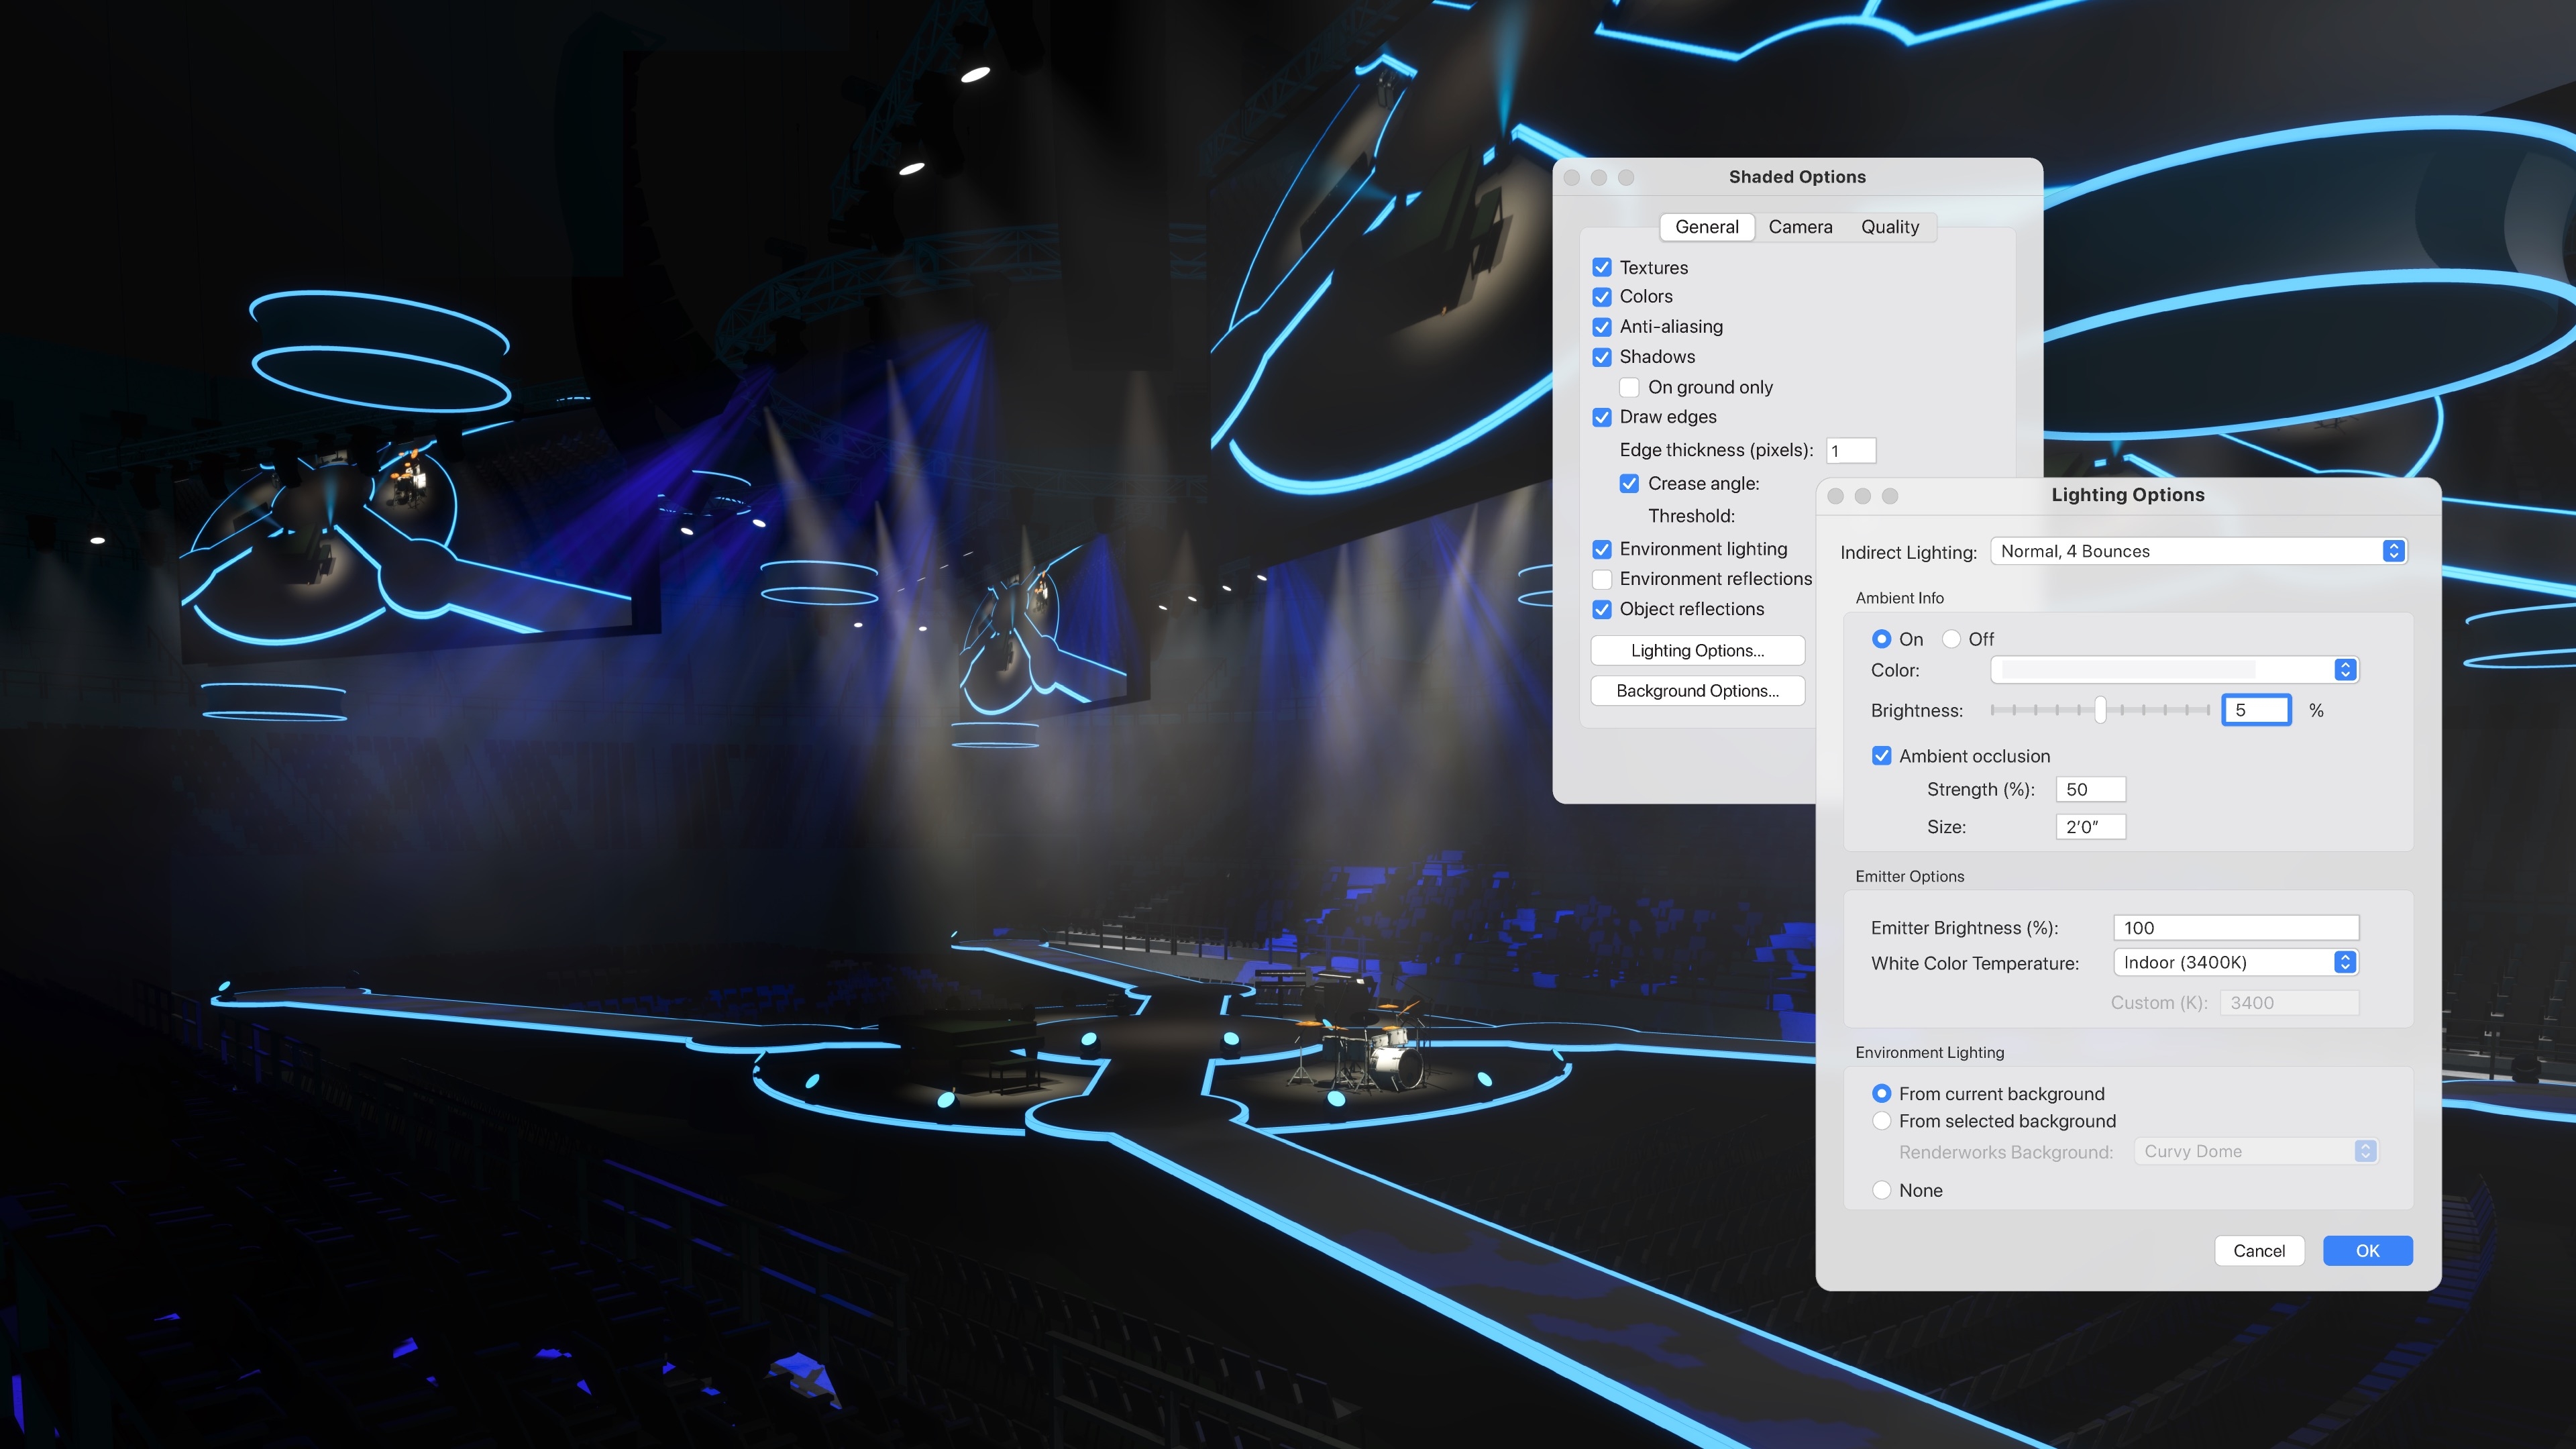The width and height of the screenshot is (2576, 1449).
Task: Enable shadows On ground only
Action: coord(1629,387)
